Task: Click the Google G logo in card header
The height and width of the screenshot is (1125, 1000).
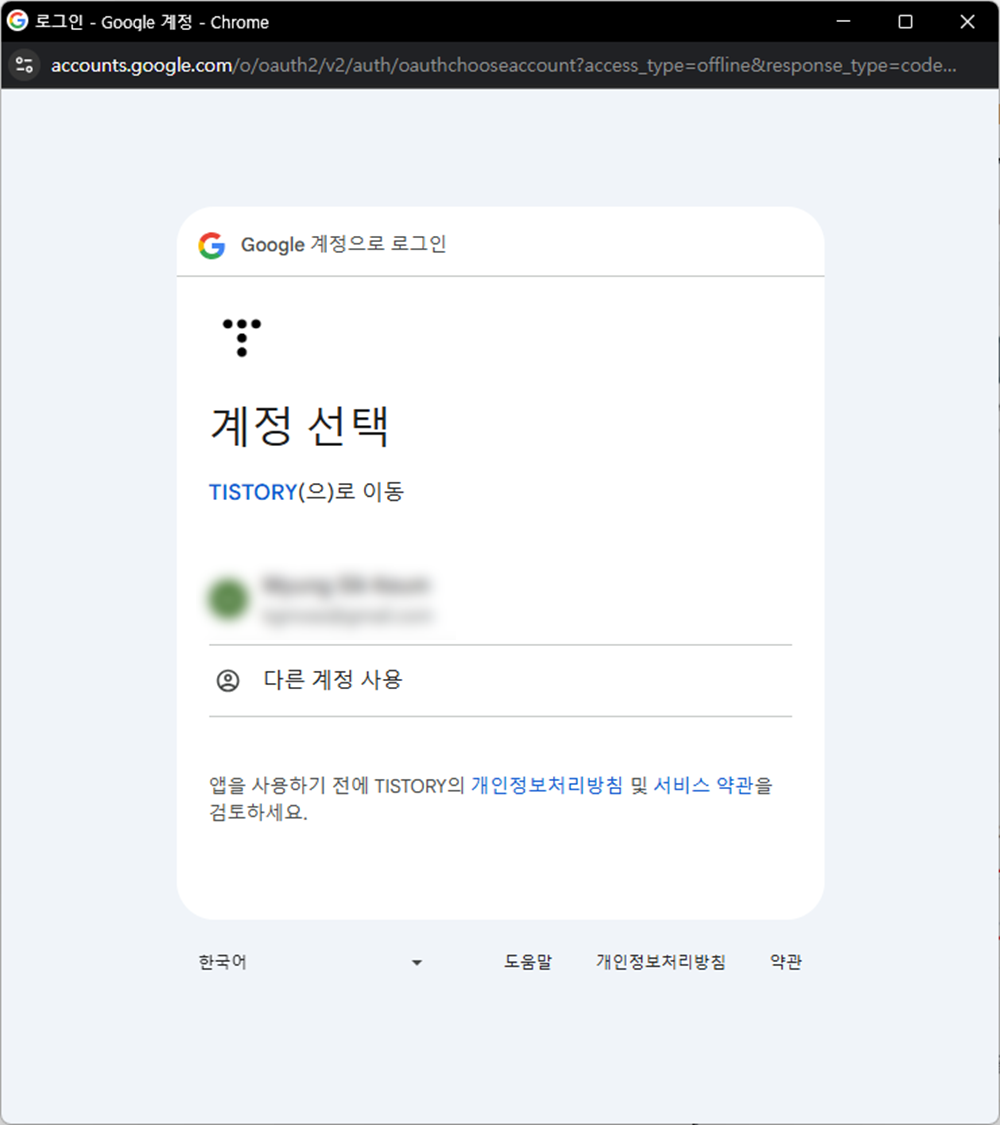Action: click(212, 245)
